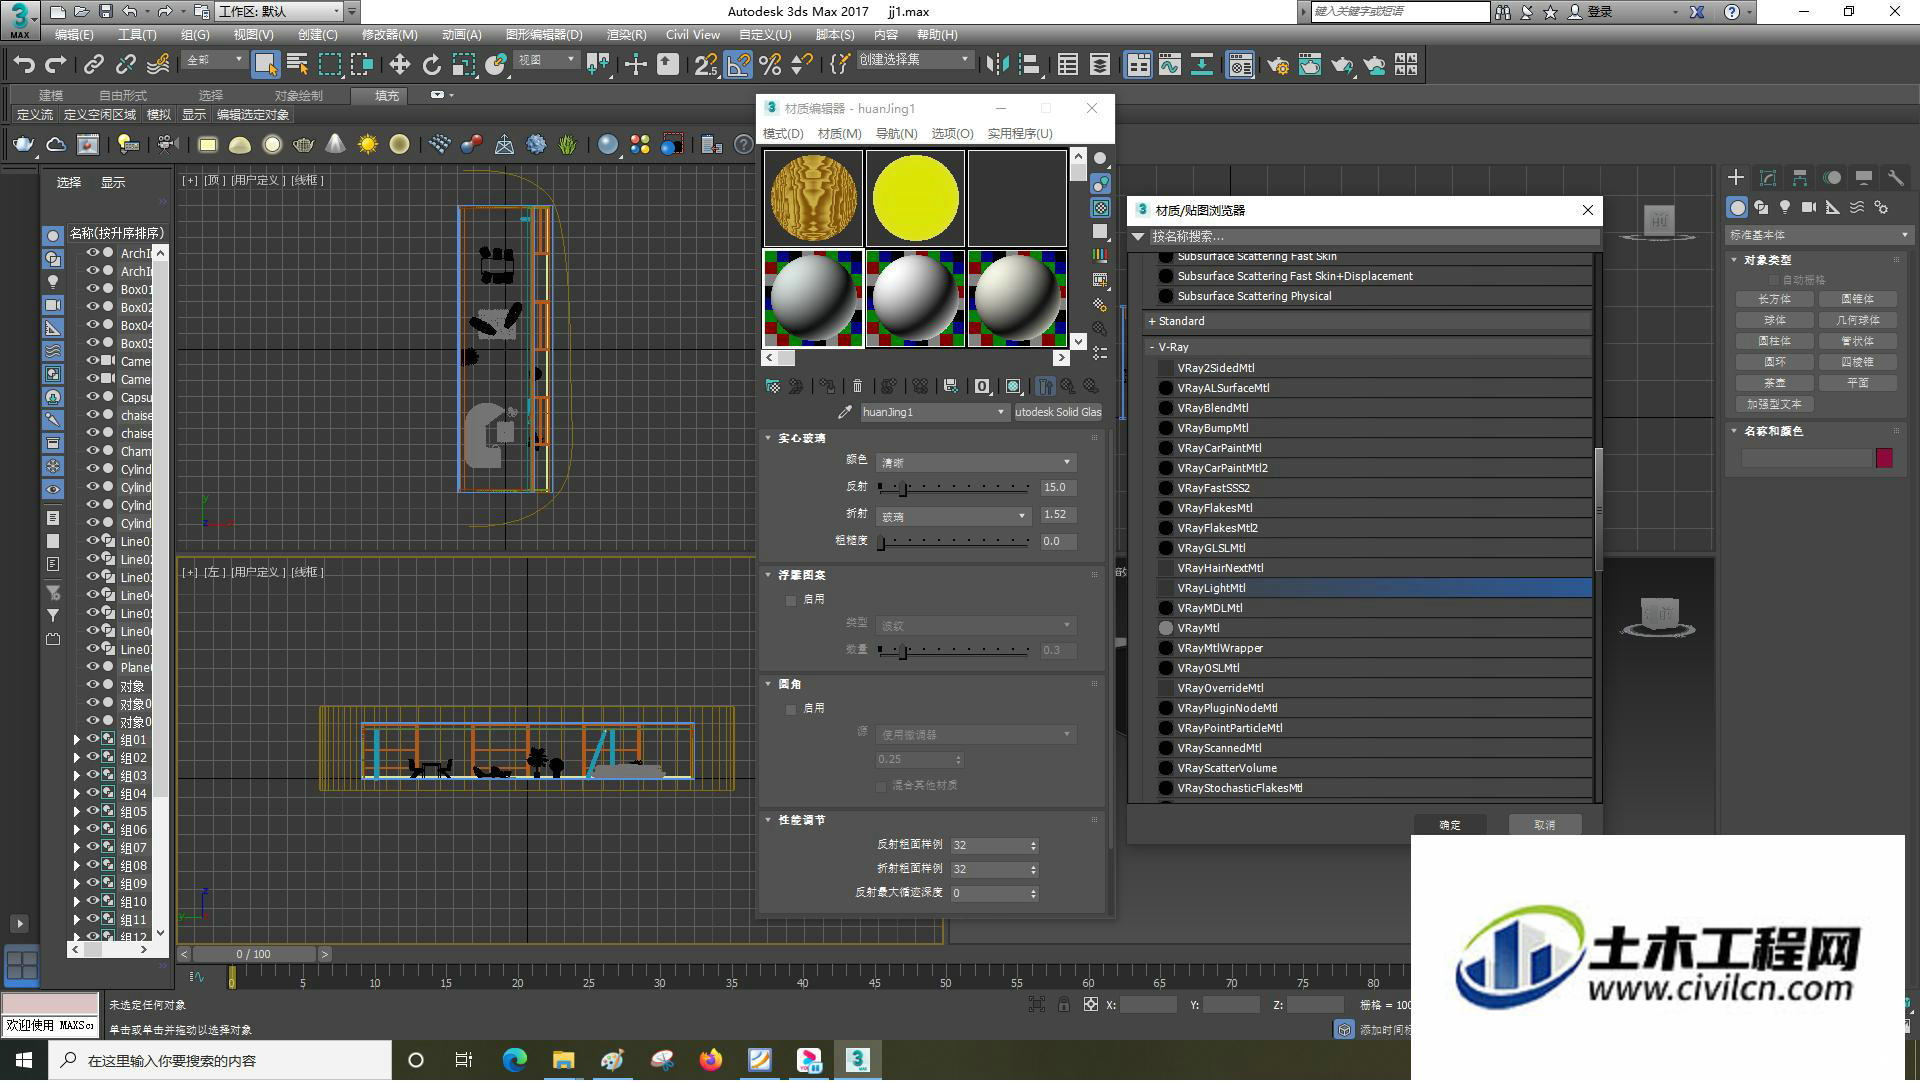Select the Lights category icon

1785,207
